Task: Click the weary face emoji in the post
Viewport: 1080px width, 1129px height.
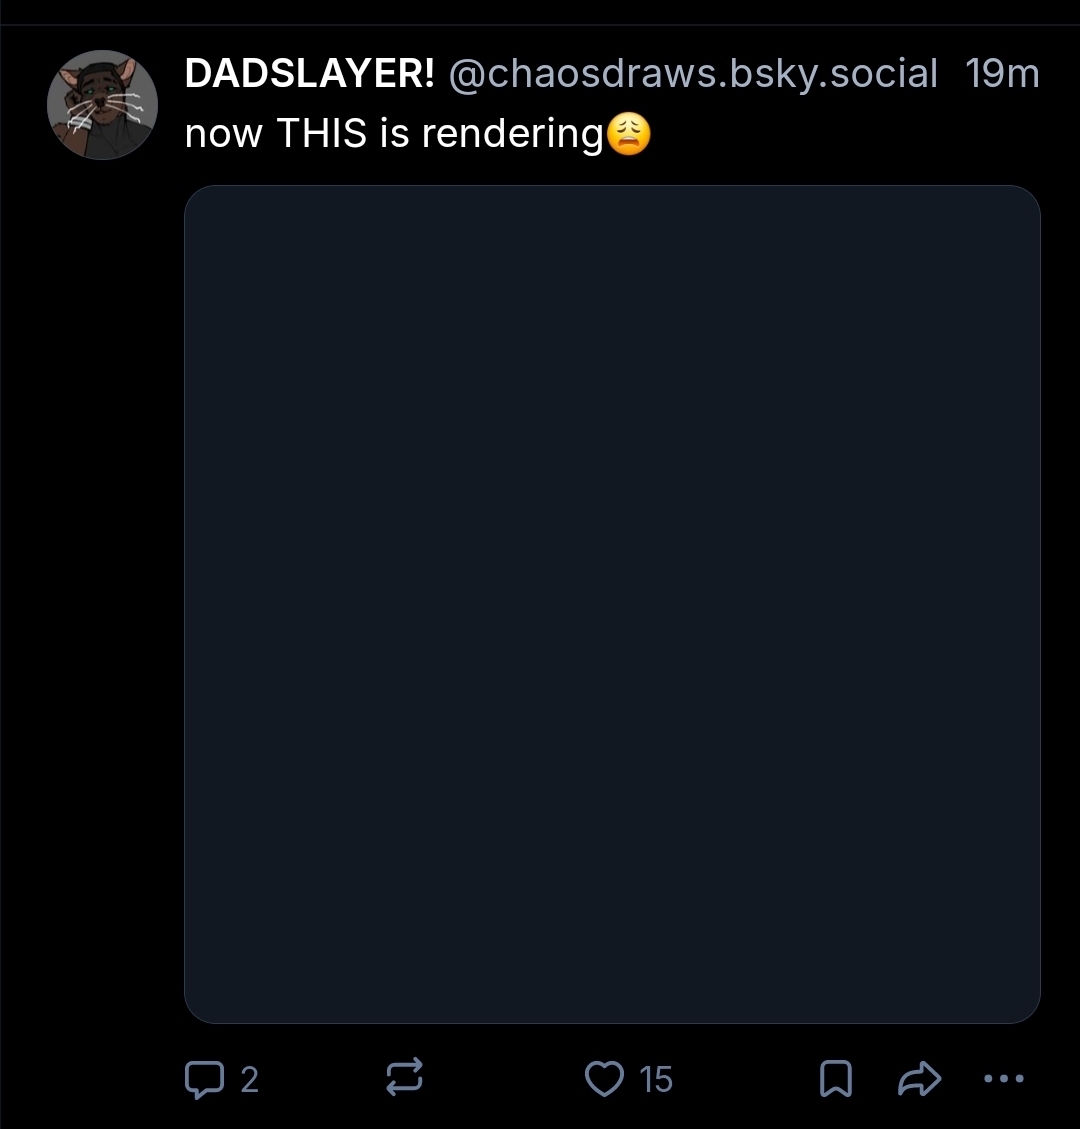Action: click(x=629, y=134)
